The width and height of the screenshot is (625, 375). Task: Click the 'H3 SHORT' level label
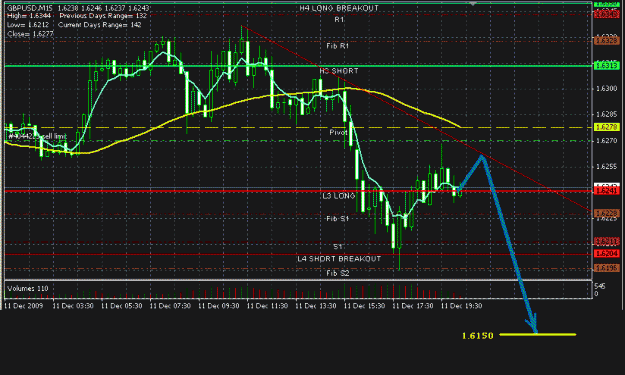(x=339, y=71)
